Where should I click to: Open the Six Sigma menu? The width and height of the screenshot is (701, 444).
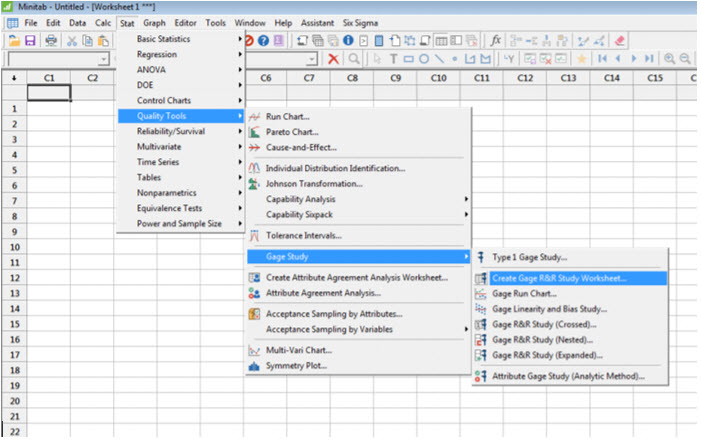click(360, 23)
